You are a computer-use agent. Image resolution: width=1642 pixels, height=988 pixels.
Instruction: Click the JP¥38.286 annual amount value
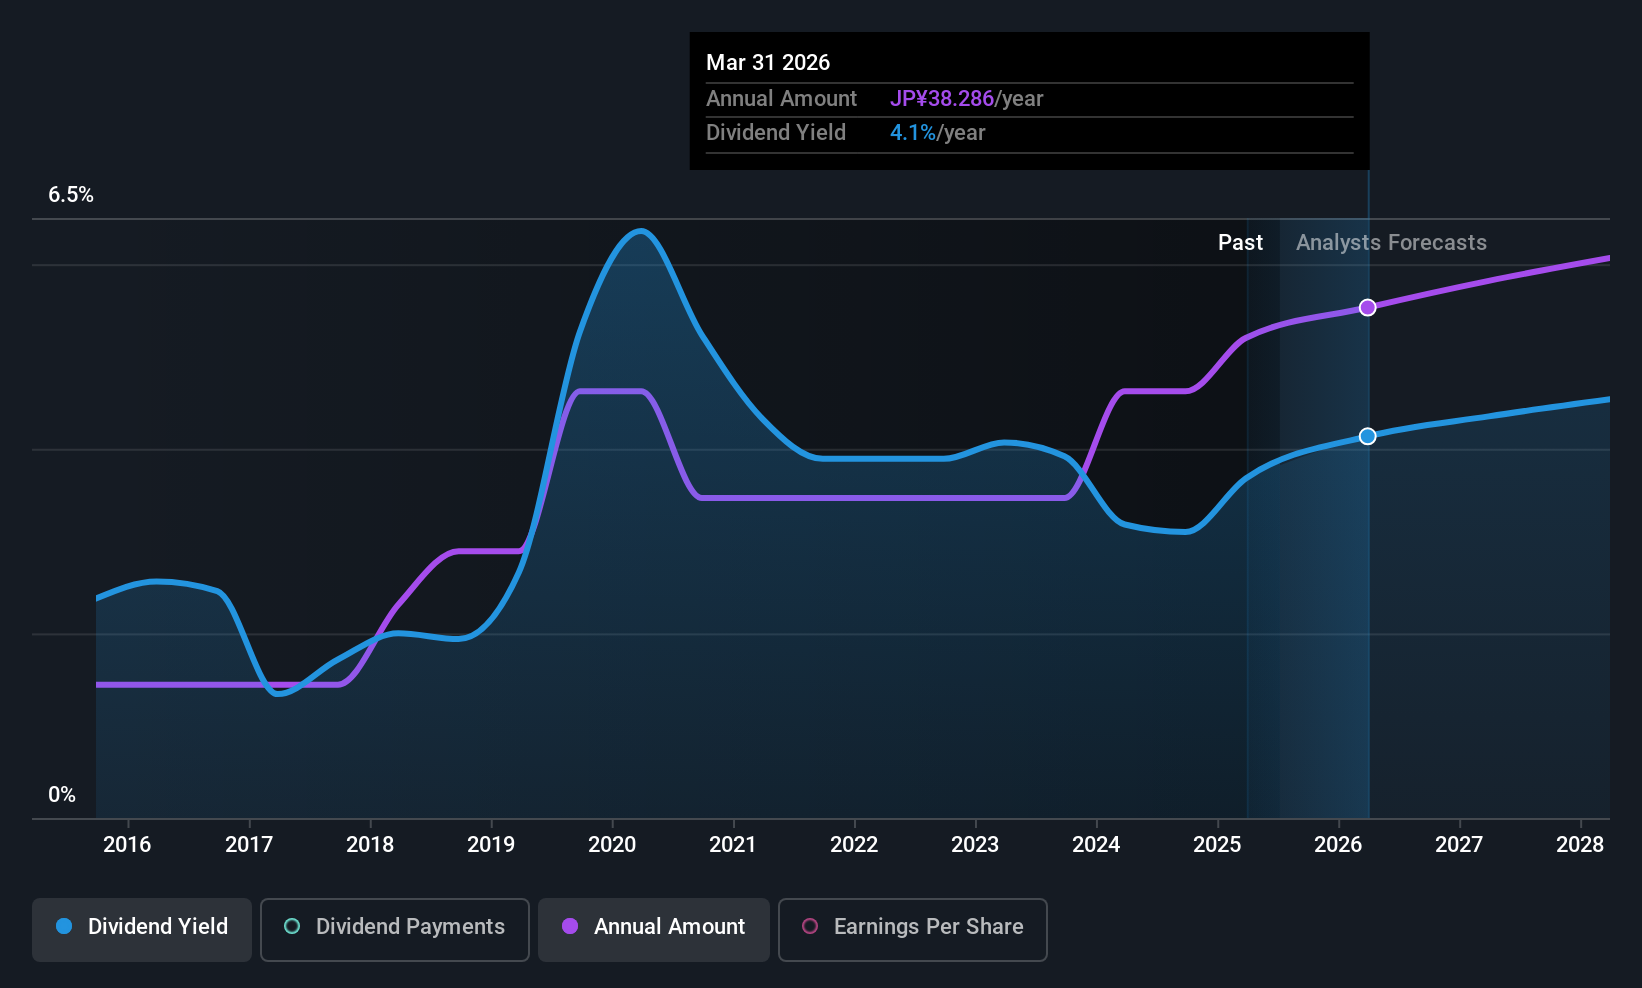click(942, 99)
